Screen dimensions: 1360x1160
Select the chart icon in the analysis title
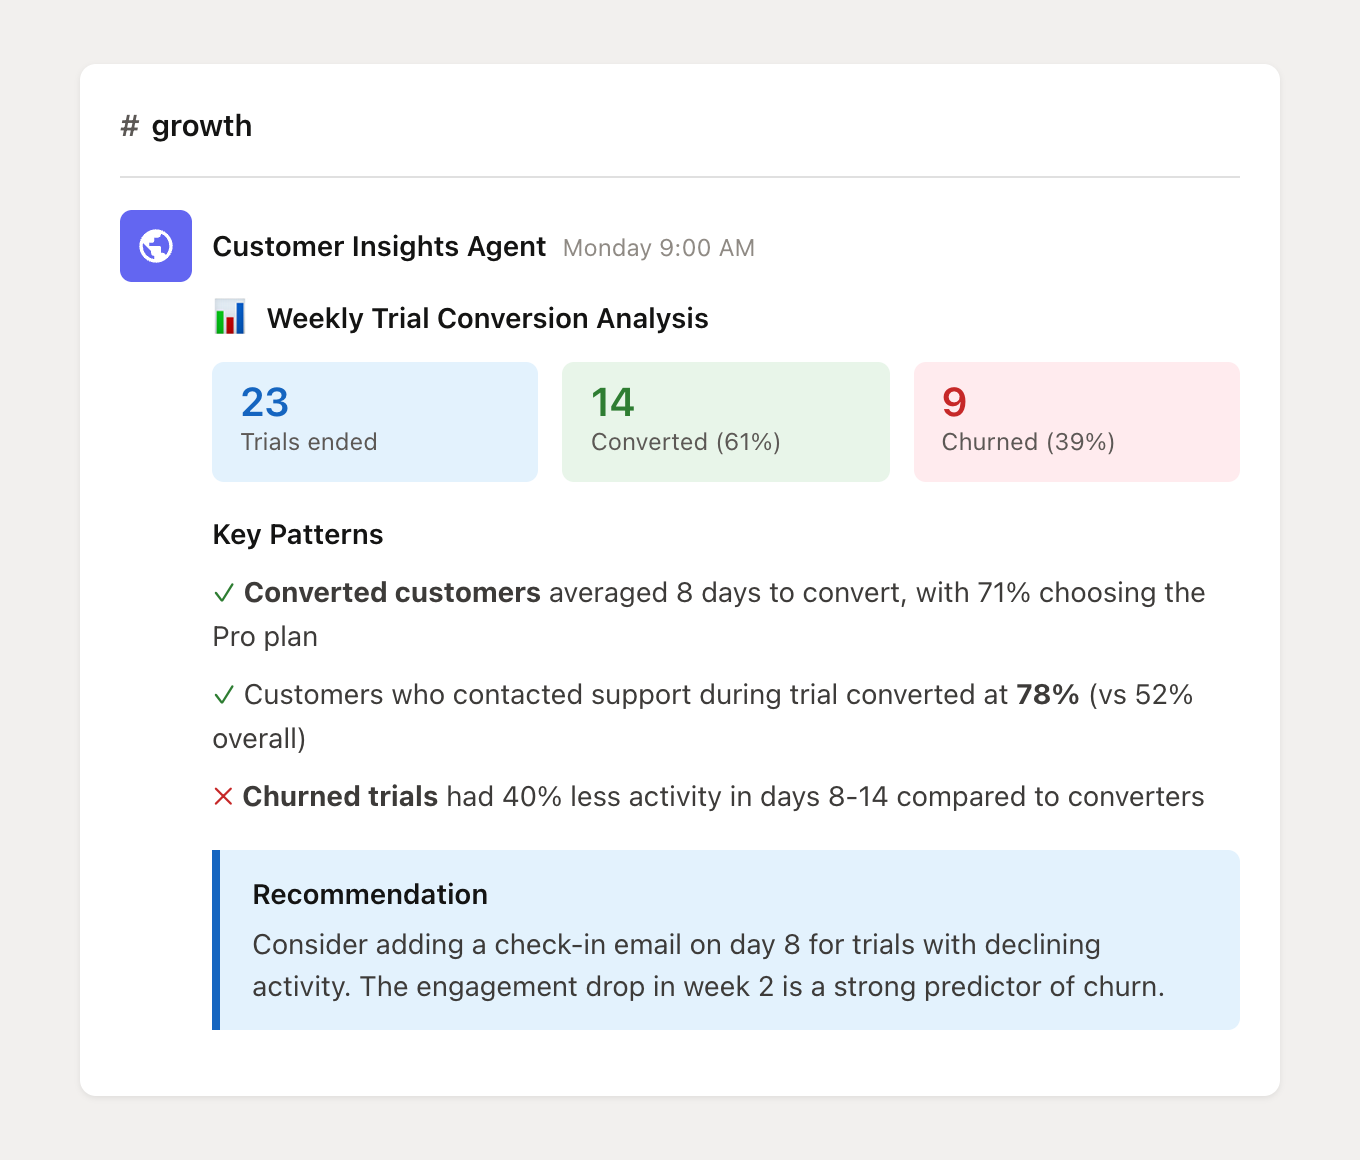click(230, 317)
